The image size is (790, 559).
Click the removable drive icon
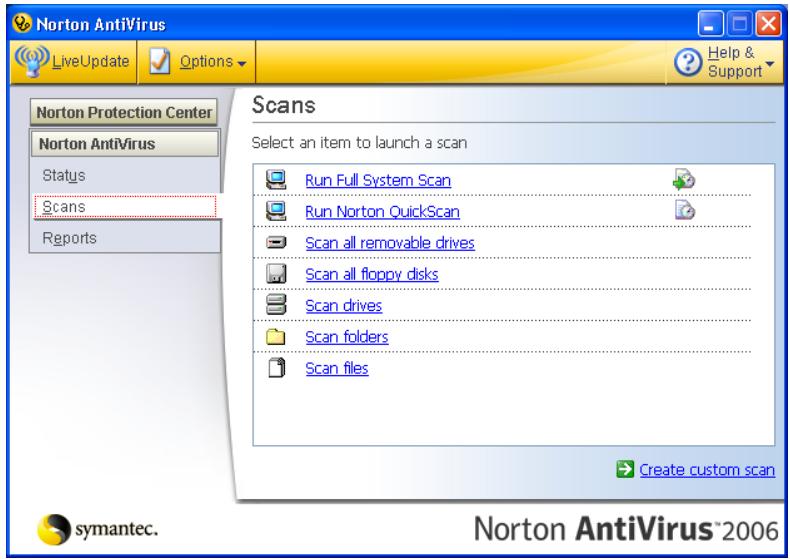(276, 243)
